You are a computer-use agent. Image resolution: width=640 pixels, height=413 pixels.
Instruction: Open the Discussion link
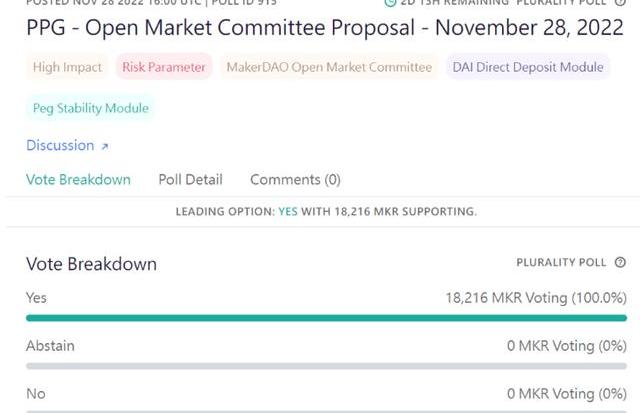pos(60,145)
